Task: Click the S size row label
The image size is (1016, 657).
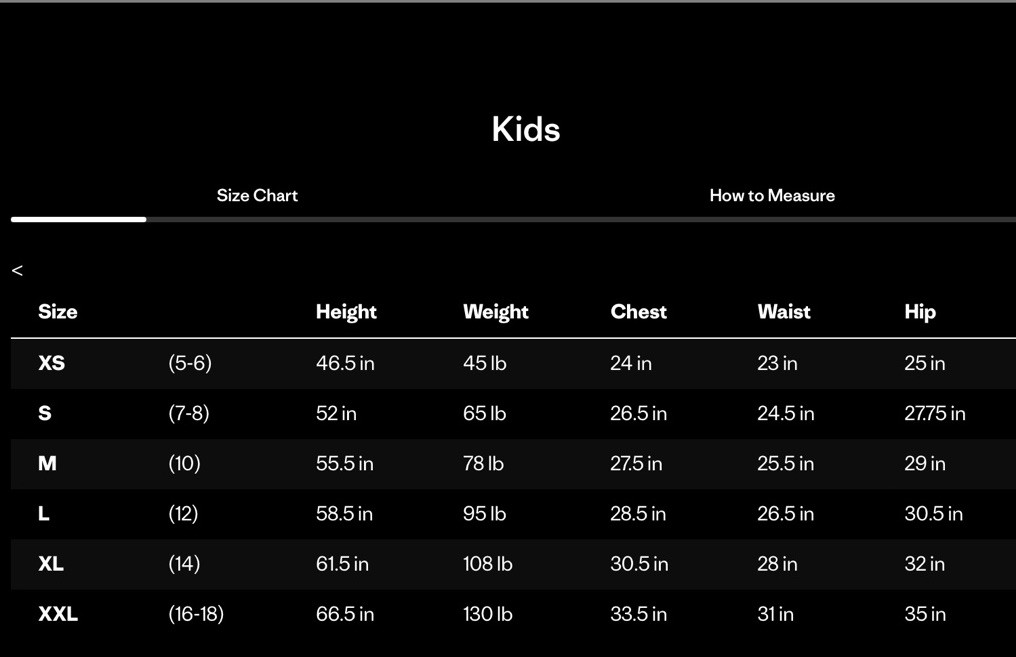Action: [x=45, y=413]
